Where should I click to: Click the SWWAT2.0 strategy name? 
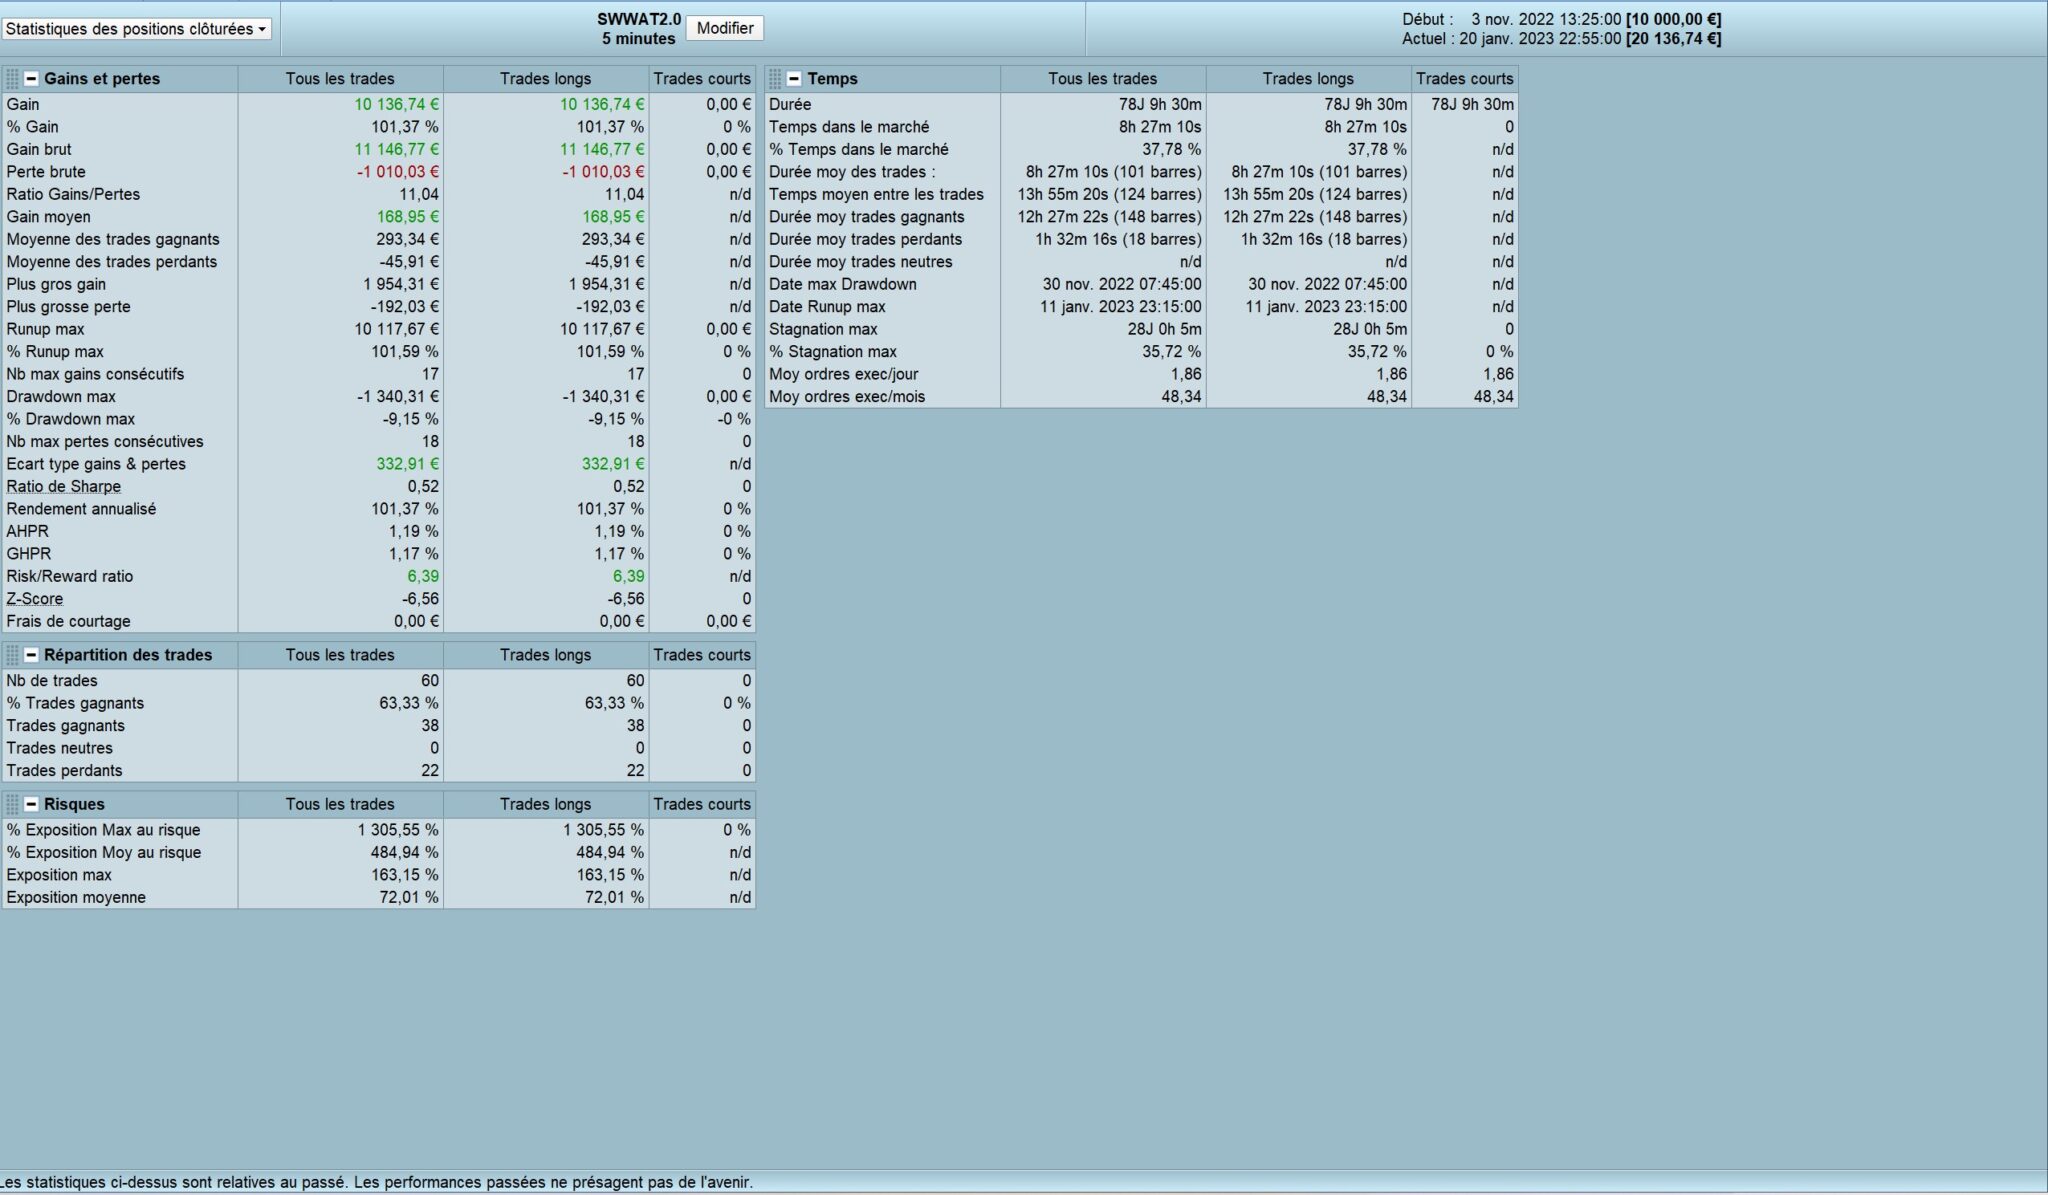[x=639, y=19]
